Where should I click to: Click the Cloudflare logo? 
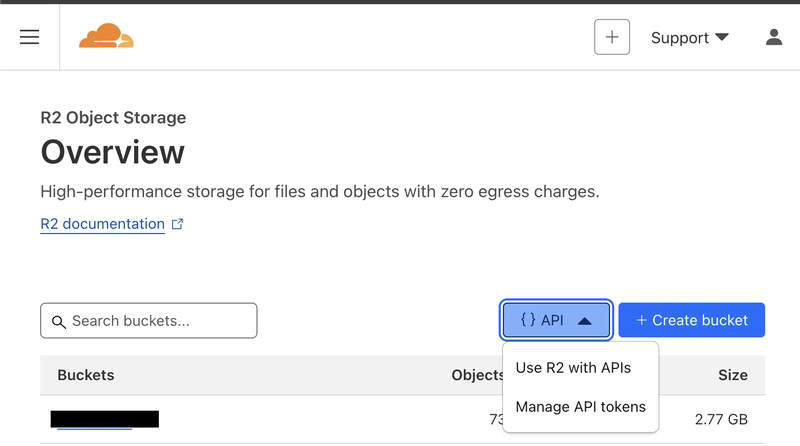[106, 37]
